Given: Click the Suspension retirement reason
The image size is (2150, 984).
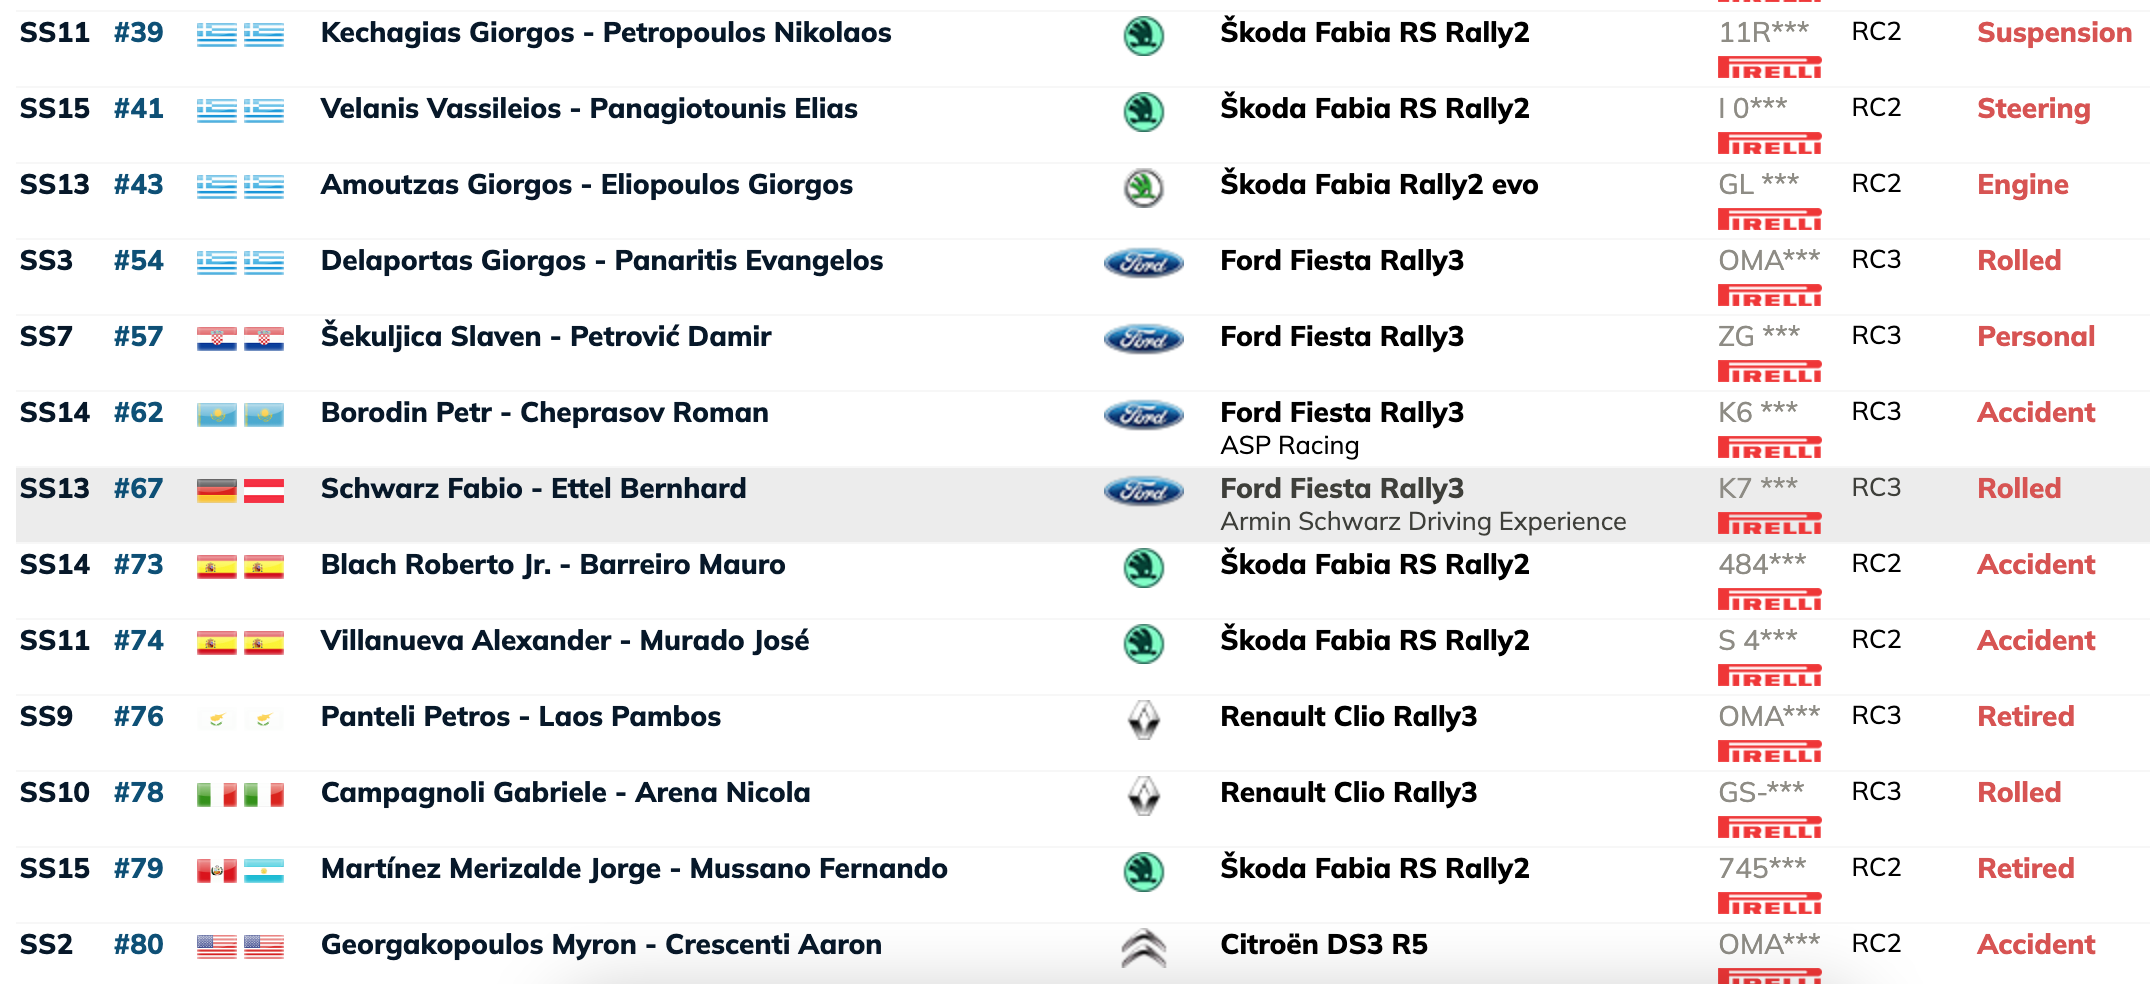Looking at the screenshot, I should (2054, 33).
